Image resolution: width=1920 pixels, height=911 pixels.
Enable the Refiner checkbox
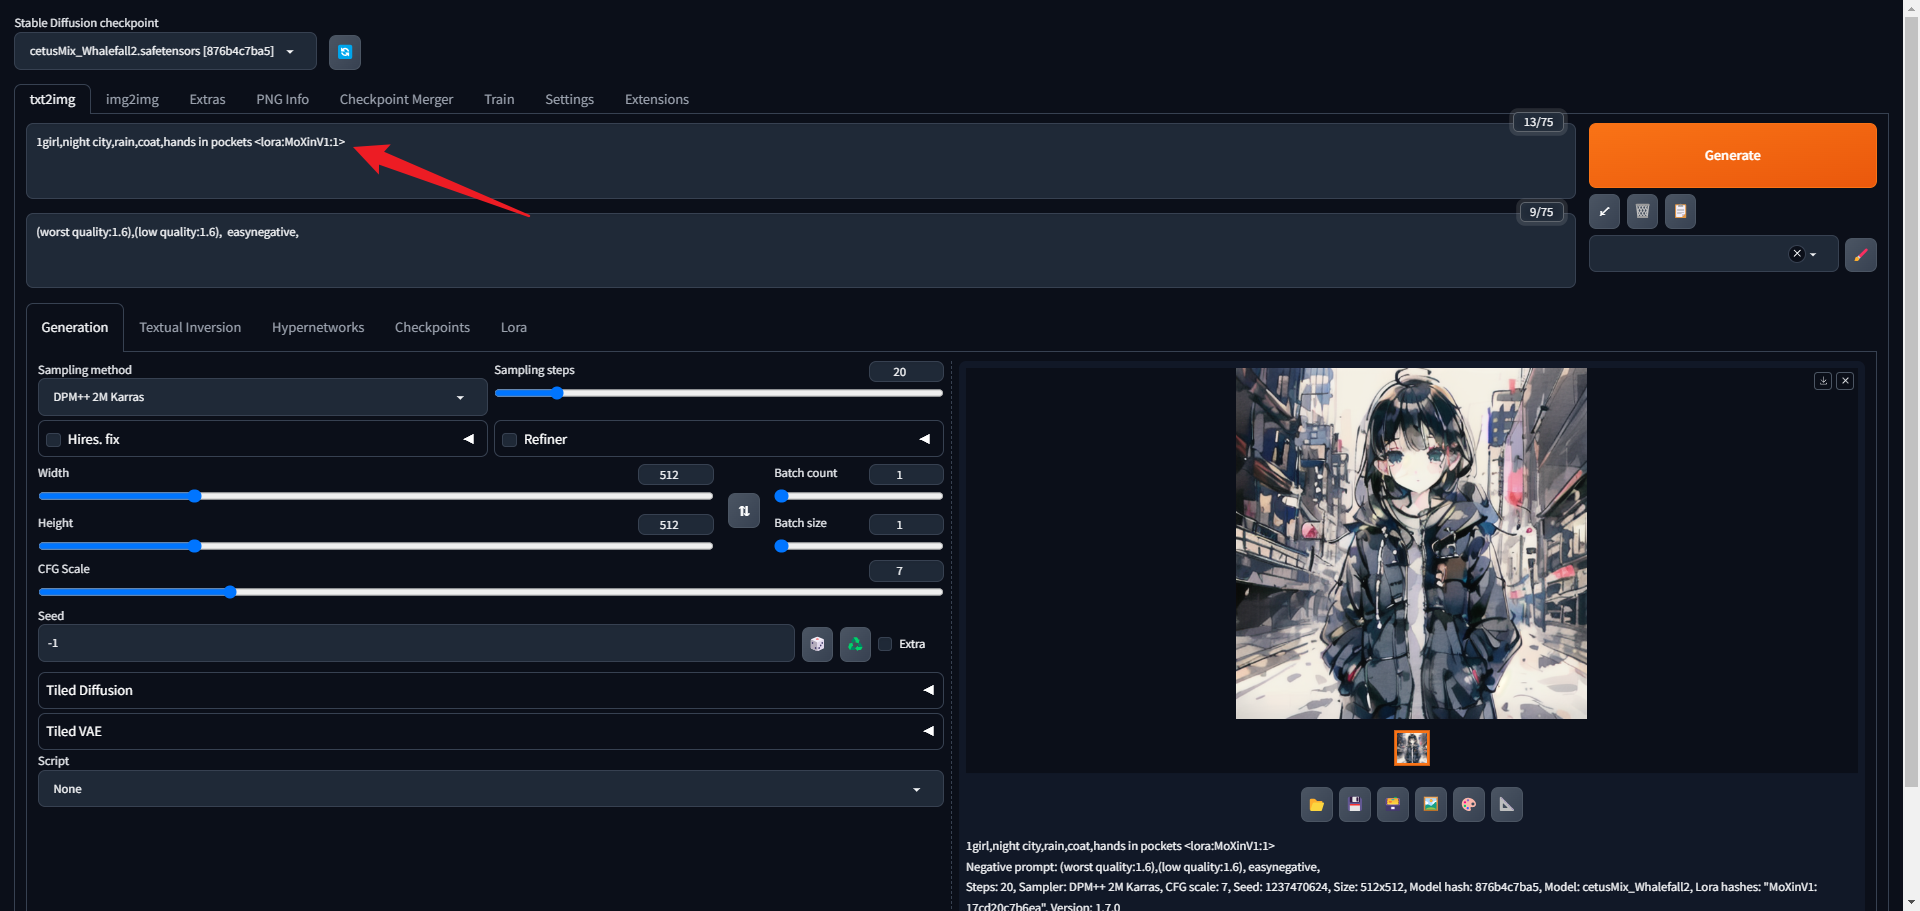pos(510,440)
